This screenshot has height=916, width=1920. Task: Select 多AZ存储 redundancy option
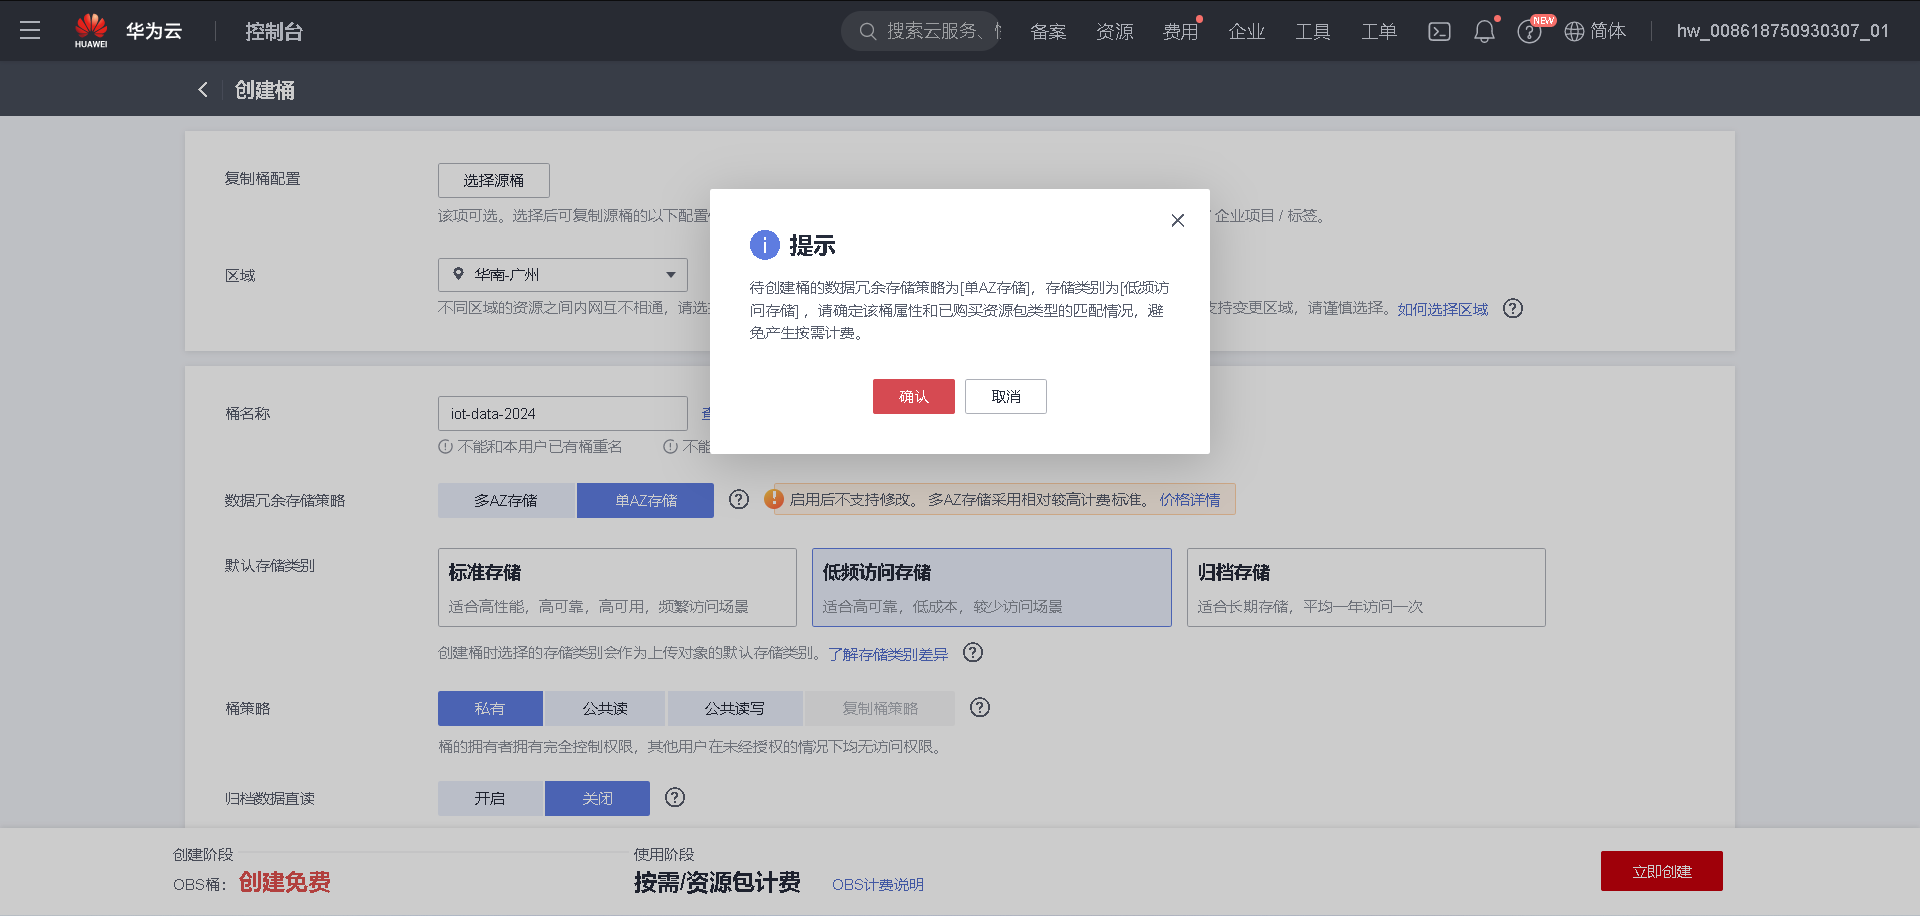point(507,500)
